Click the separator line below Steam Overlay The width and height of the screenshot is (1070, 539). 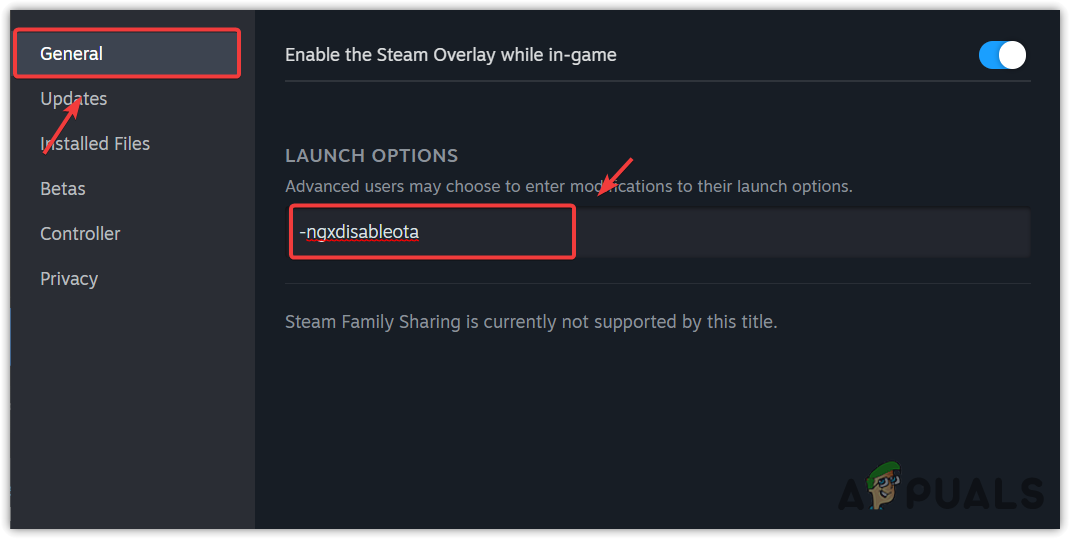(657, 80)
